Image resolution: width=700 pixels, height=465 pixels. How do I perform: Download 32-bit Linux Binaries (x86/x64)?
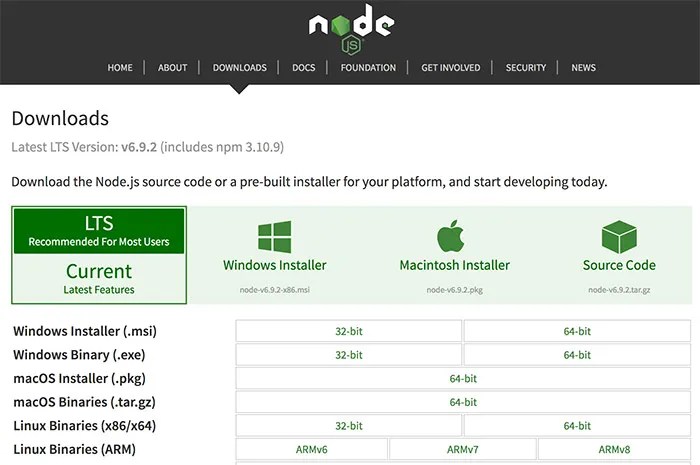(x=349, y=426)
